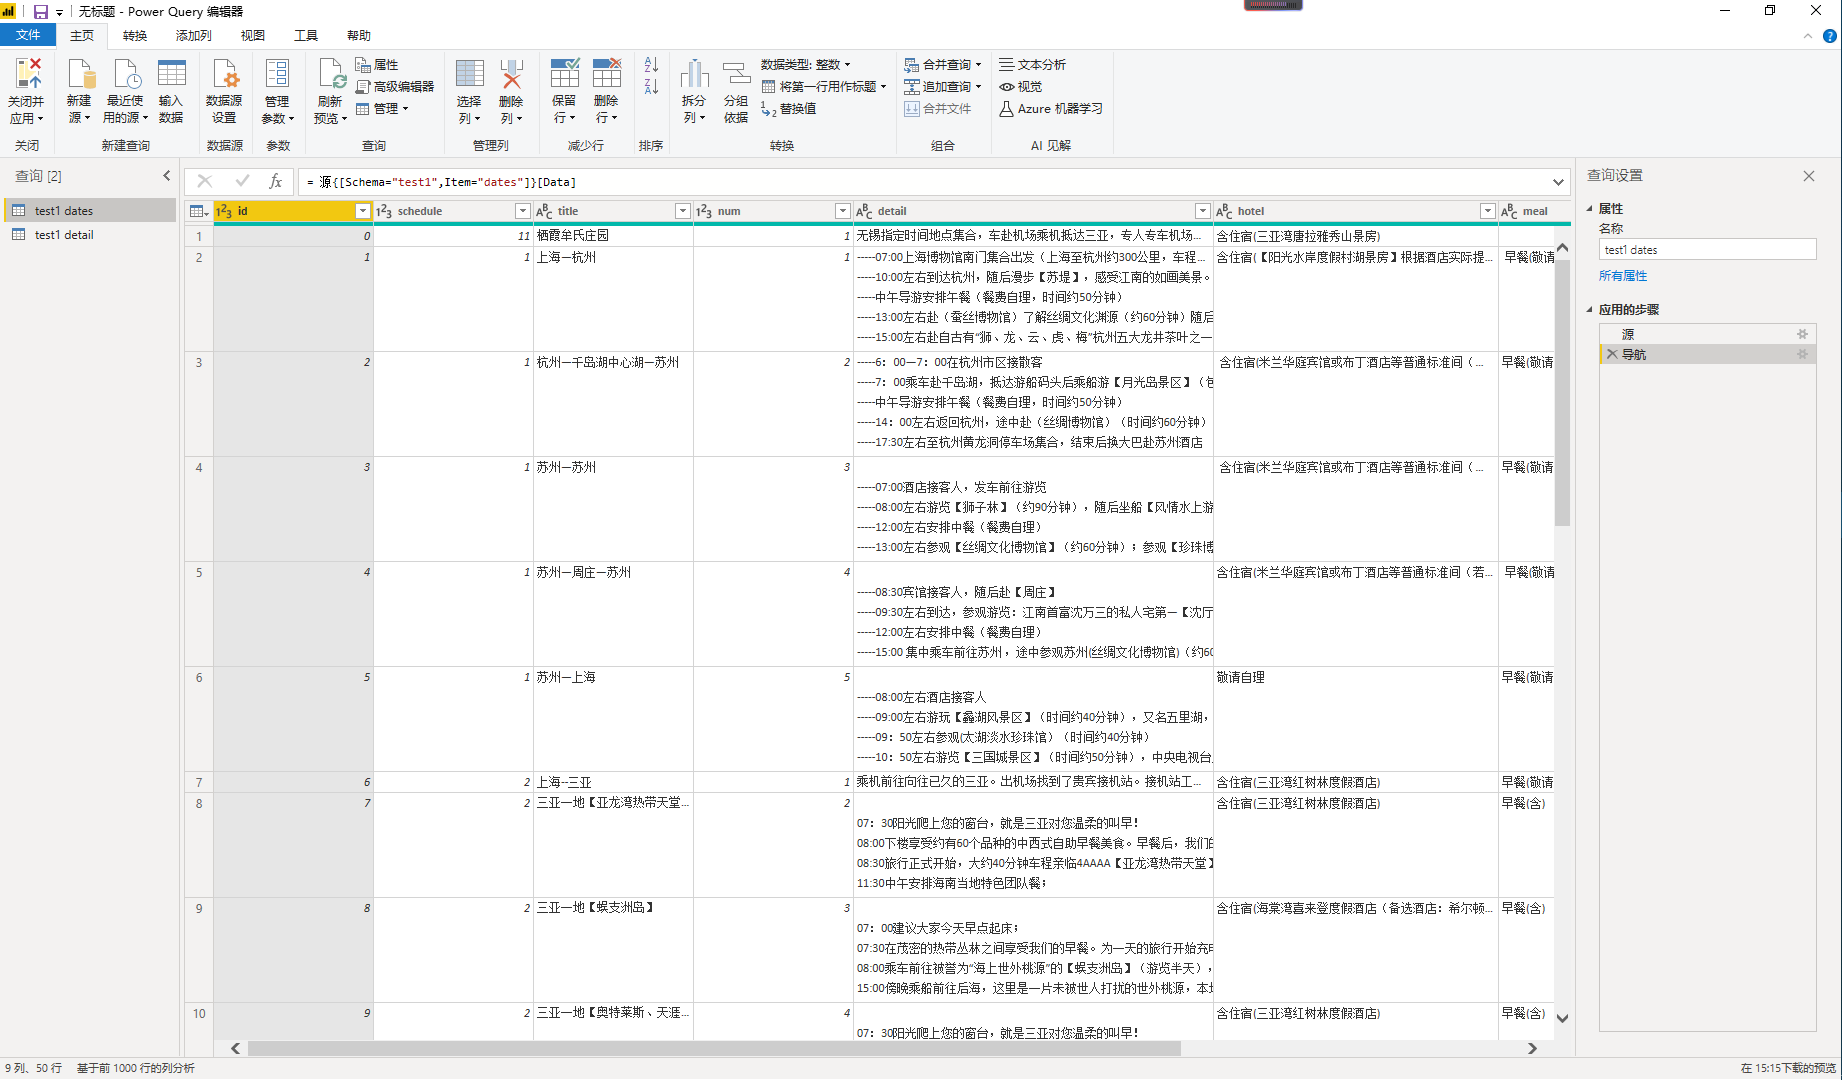The height and width of the screenshot is (1080, 1842).
Task: Expand the formula bar with the chevron
Action: coord(1558,182)
